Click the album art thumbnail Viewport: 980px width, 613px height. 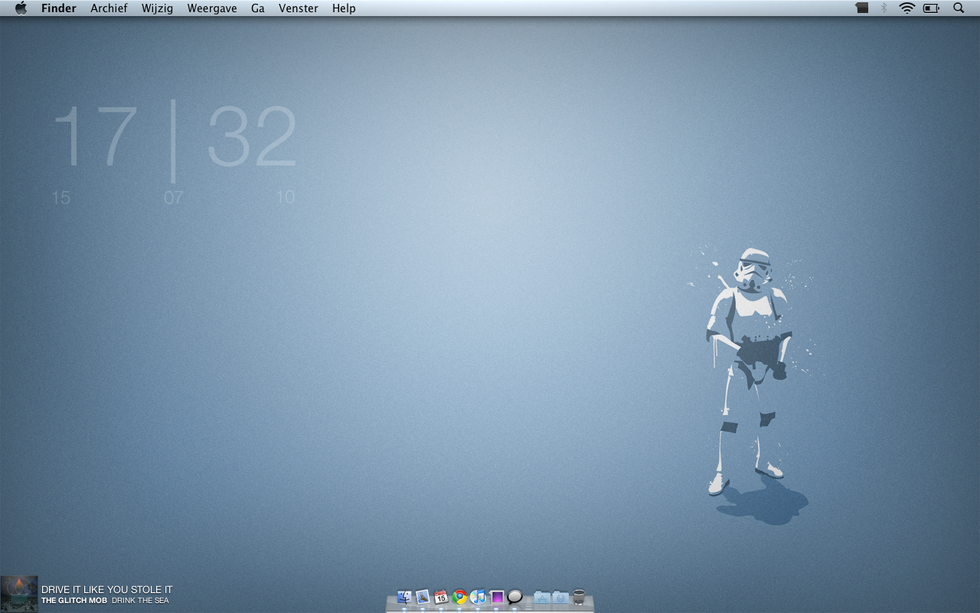[x=19, y=594]
